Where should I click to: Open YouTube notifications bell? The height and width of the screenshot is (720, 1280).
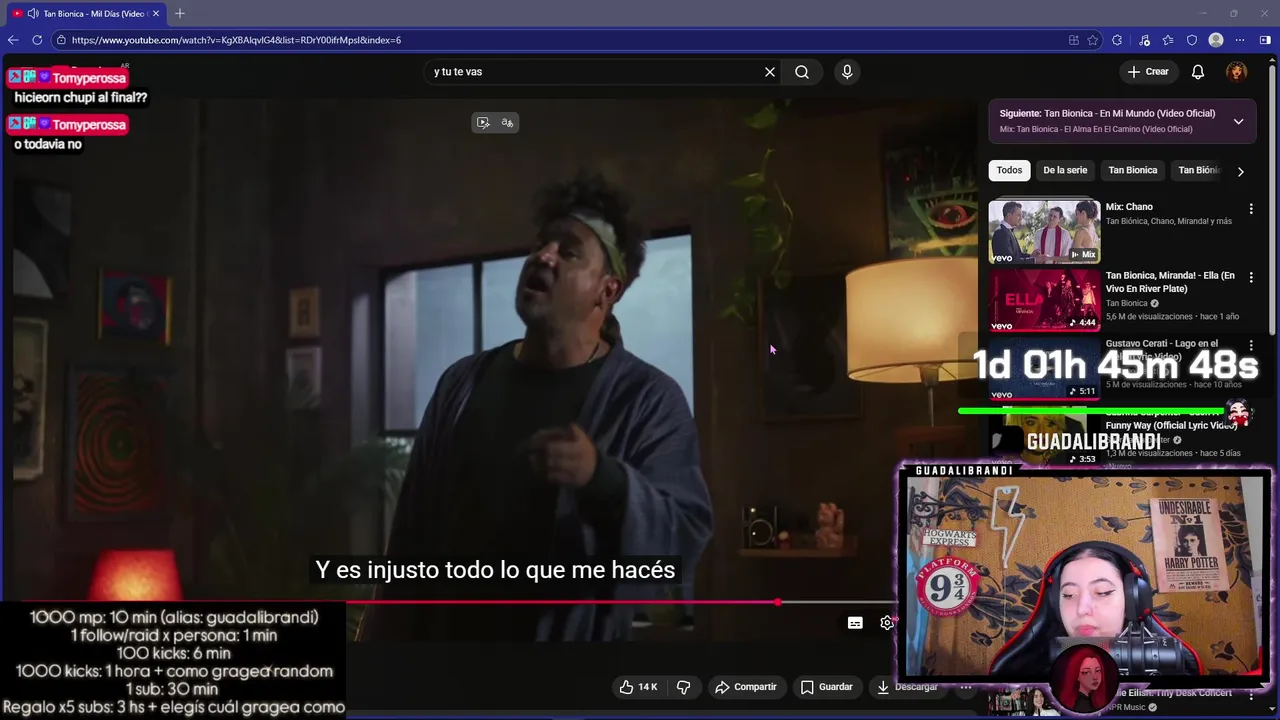1198,72
